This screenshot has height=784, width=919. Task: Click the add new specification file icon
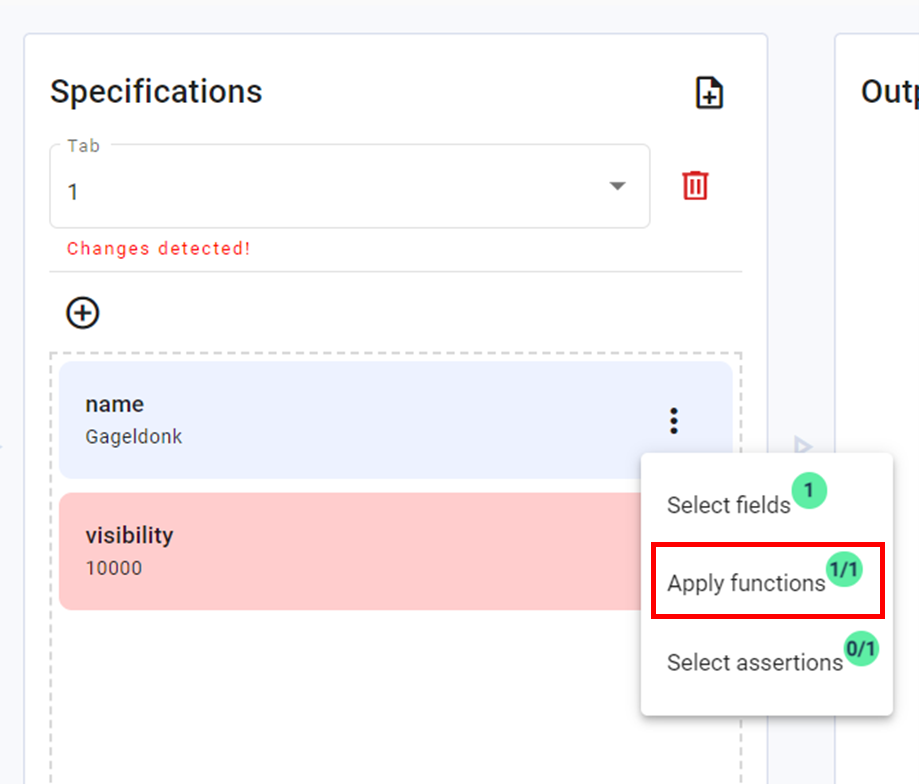point(709,93)
